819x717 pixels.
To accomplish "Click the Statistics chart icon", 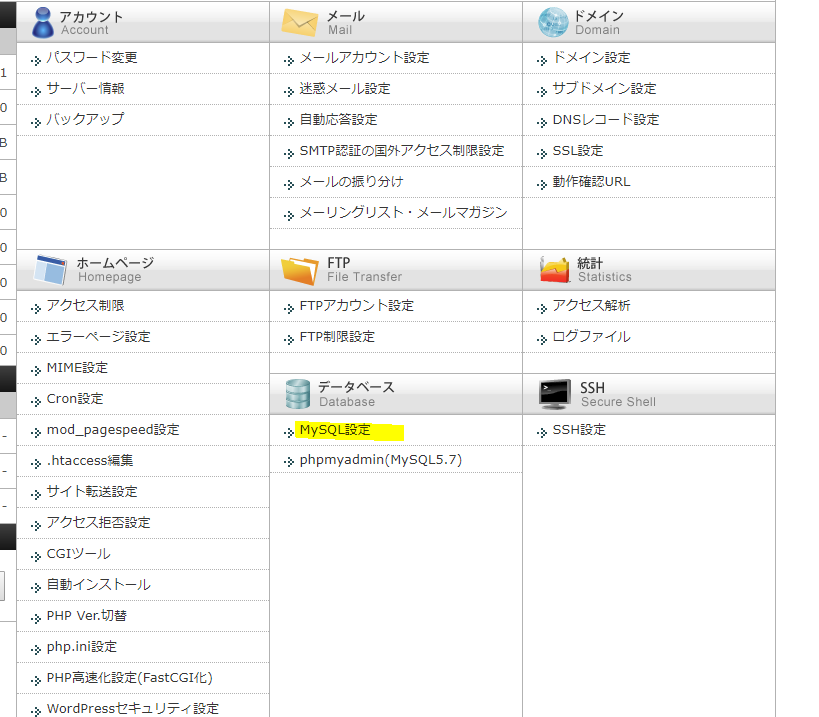I will click(x=554, y=269).
